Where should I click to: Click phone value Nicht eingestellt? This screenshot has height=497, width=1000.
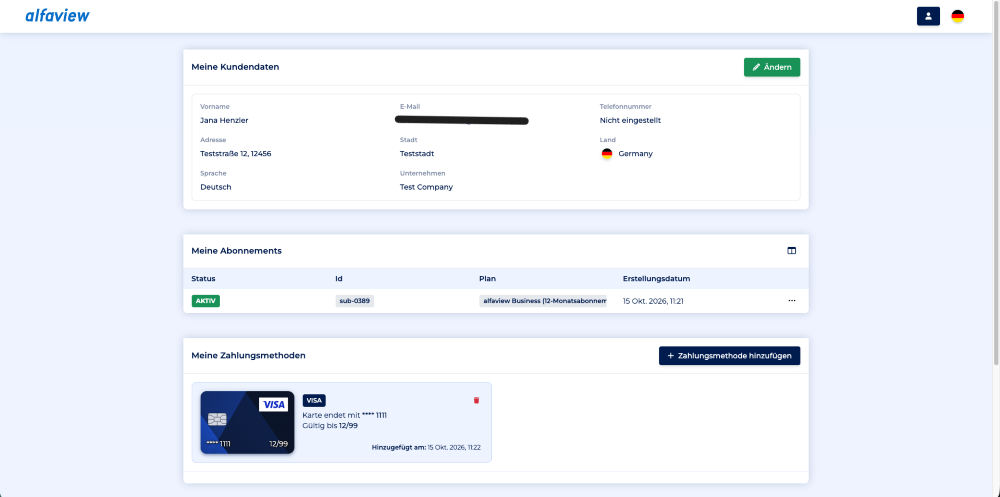coord(630,120)
